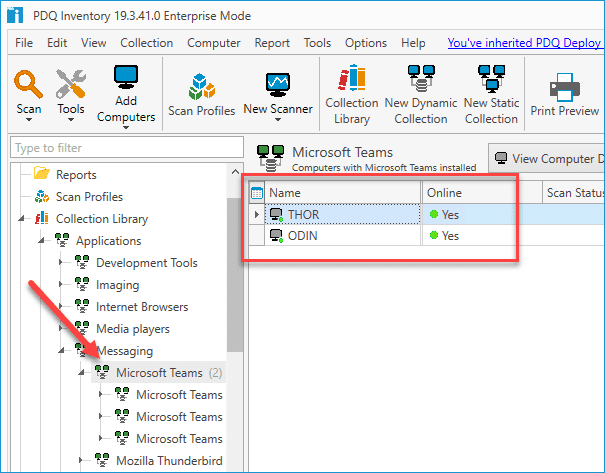This screenshot has width=605, height=473.
Task: Collapse the Microsoft Teams (2) node
Action: pyautogui.click(x=81, y=373)
